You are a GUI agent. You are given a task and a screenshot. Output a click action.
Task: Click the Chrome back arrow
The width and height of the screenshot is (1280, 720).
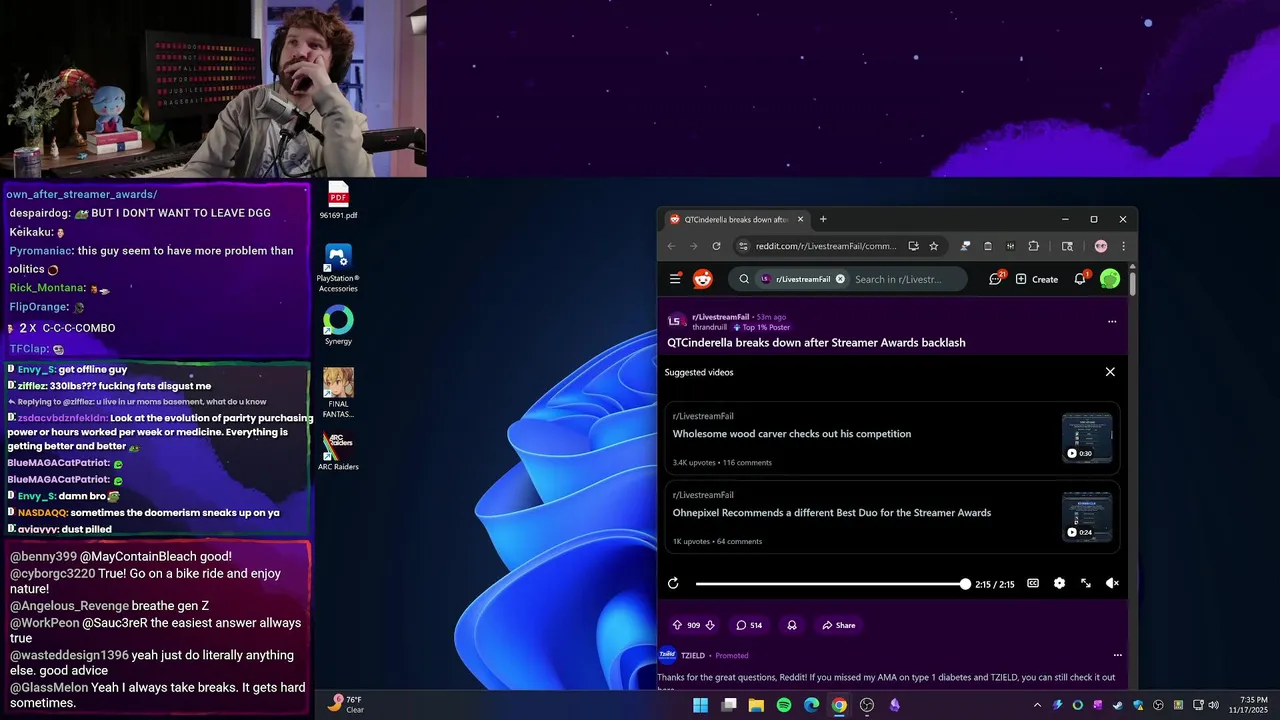tap(671, 246)
